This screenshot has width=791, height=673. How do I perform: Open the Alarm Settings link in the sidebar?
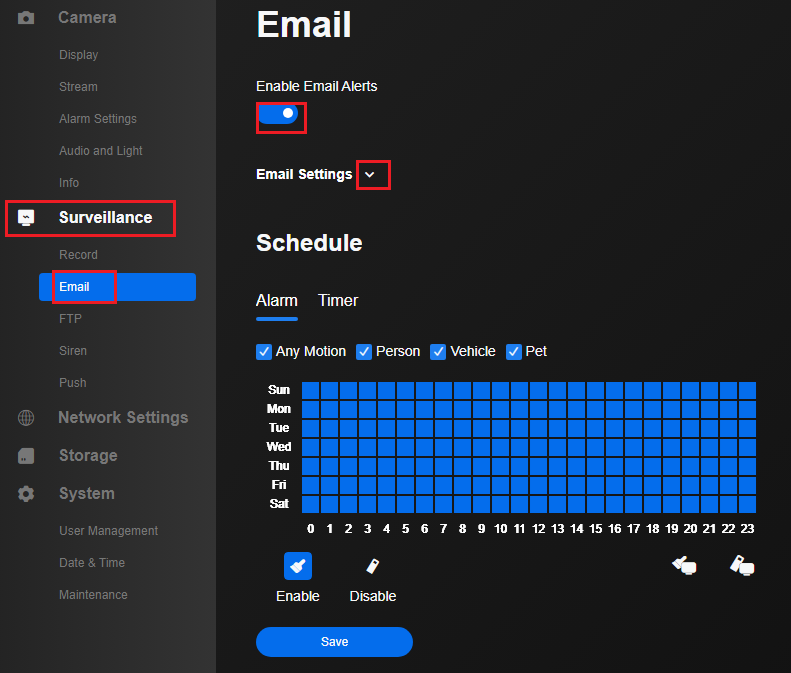point(98,119)
